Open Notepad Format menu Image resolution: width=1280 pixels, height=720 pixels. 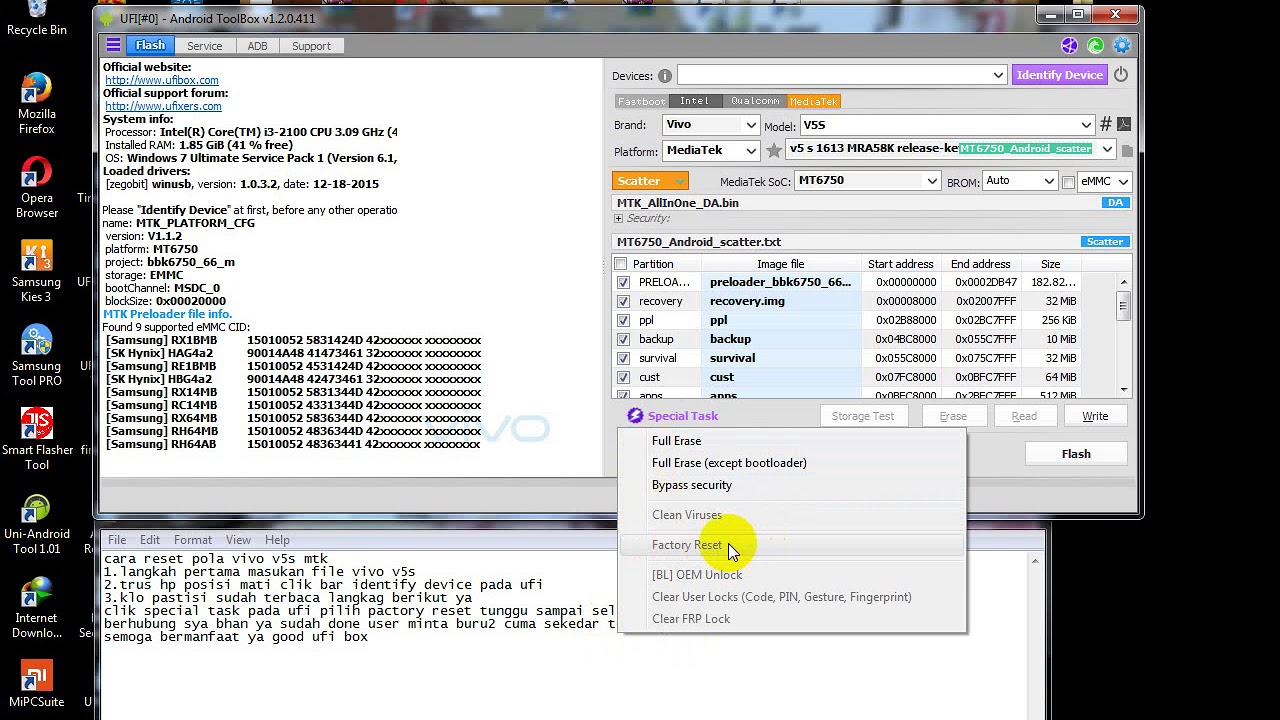pos(193,540)
